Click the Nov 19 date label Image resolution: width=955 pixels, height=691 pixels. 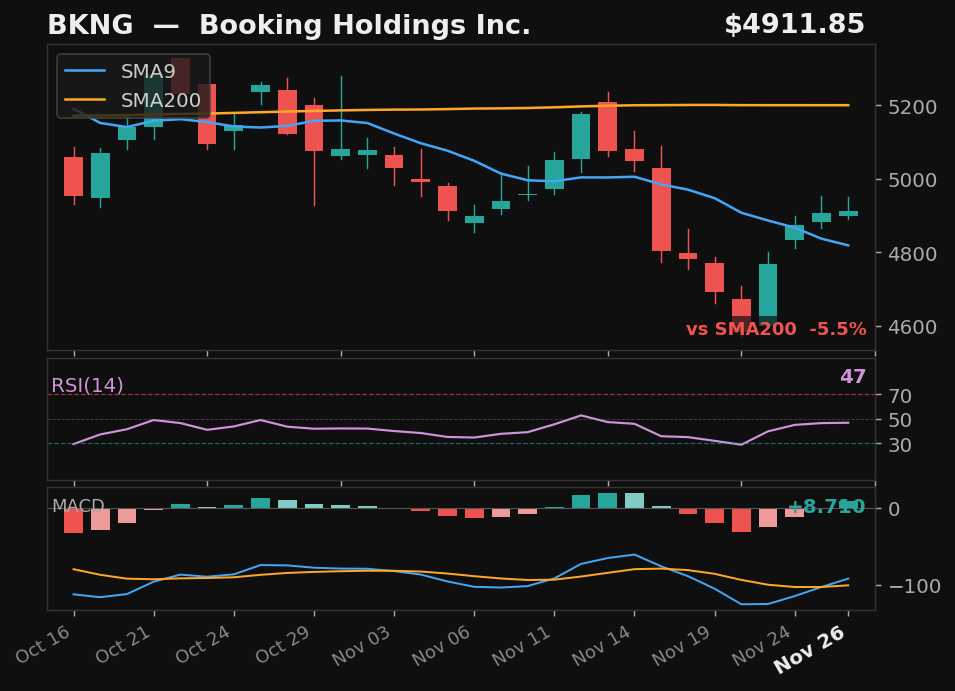point(682,645)
